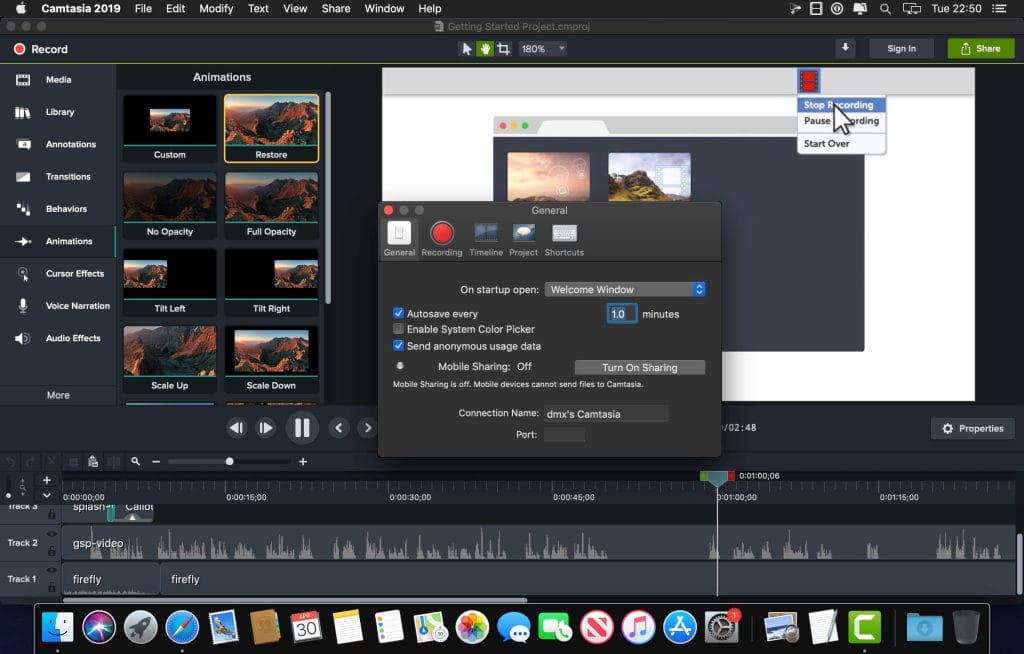Expand the More section in the sidebar
Viewport: 1024px width, 654px height.
tap(59, 395)
